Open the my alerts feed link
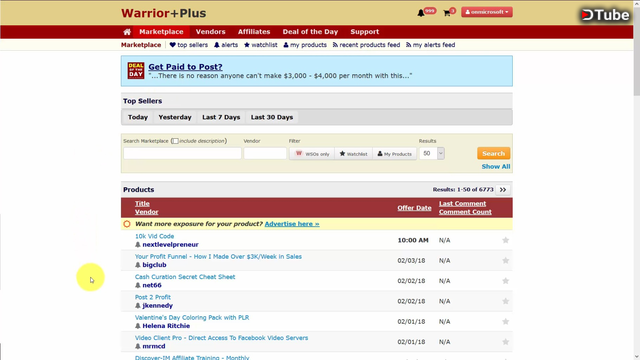The width and height of the screenshot is (640, 360). click(x=430, y=45)
